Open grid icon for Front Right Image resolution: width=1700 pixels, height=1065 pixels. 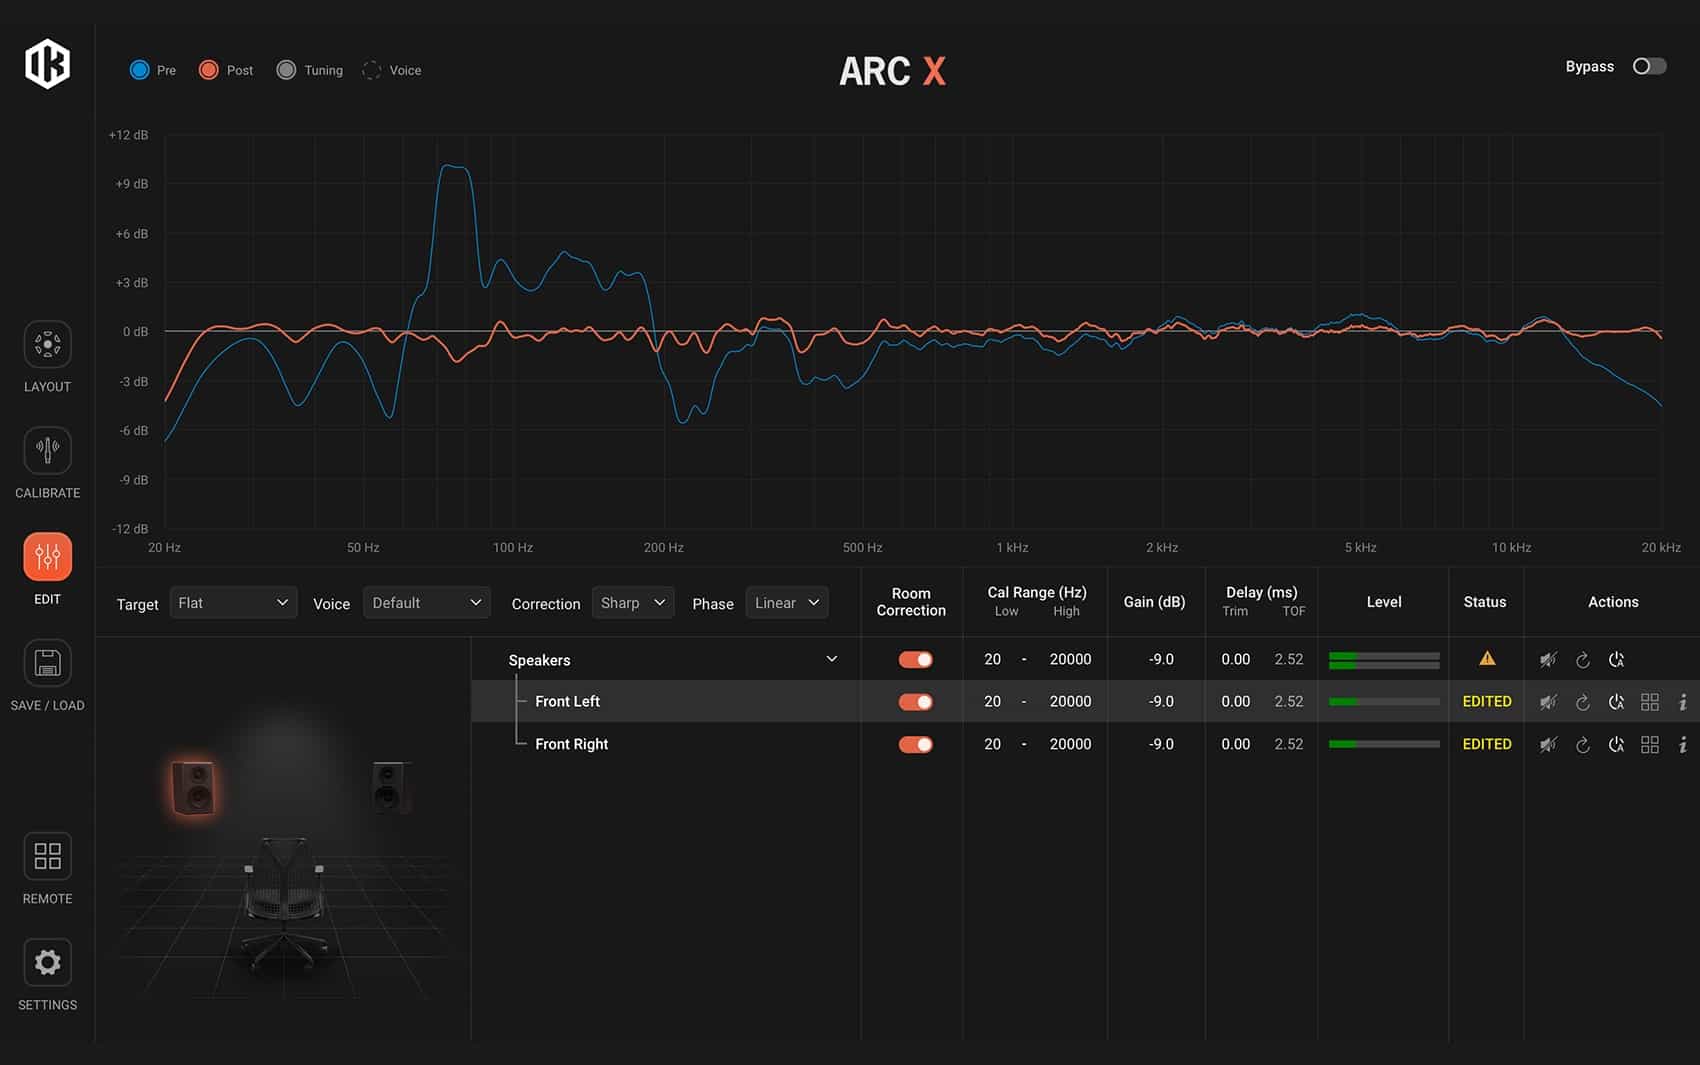1650,744
